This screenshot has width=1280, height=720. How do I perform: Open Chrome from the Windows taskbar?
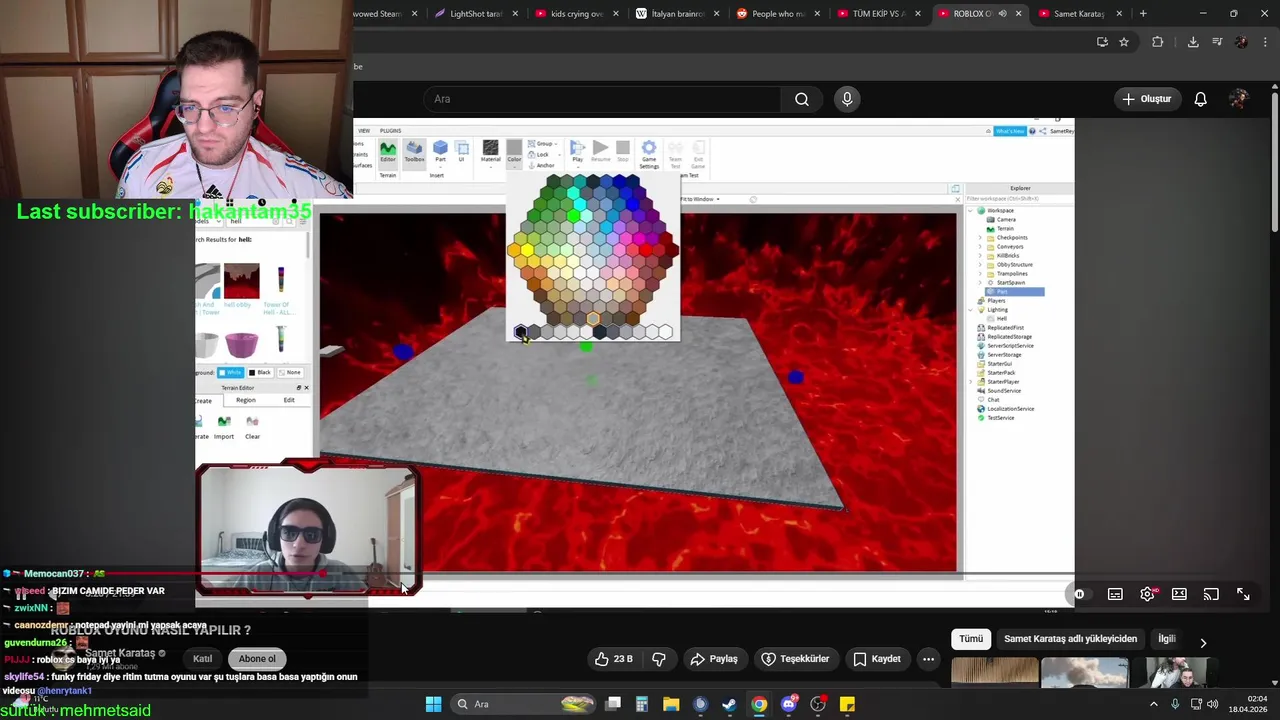click(x=759, y=704)
